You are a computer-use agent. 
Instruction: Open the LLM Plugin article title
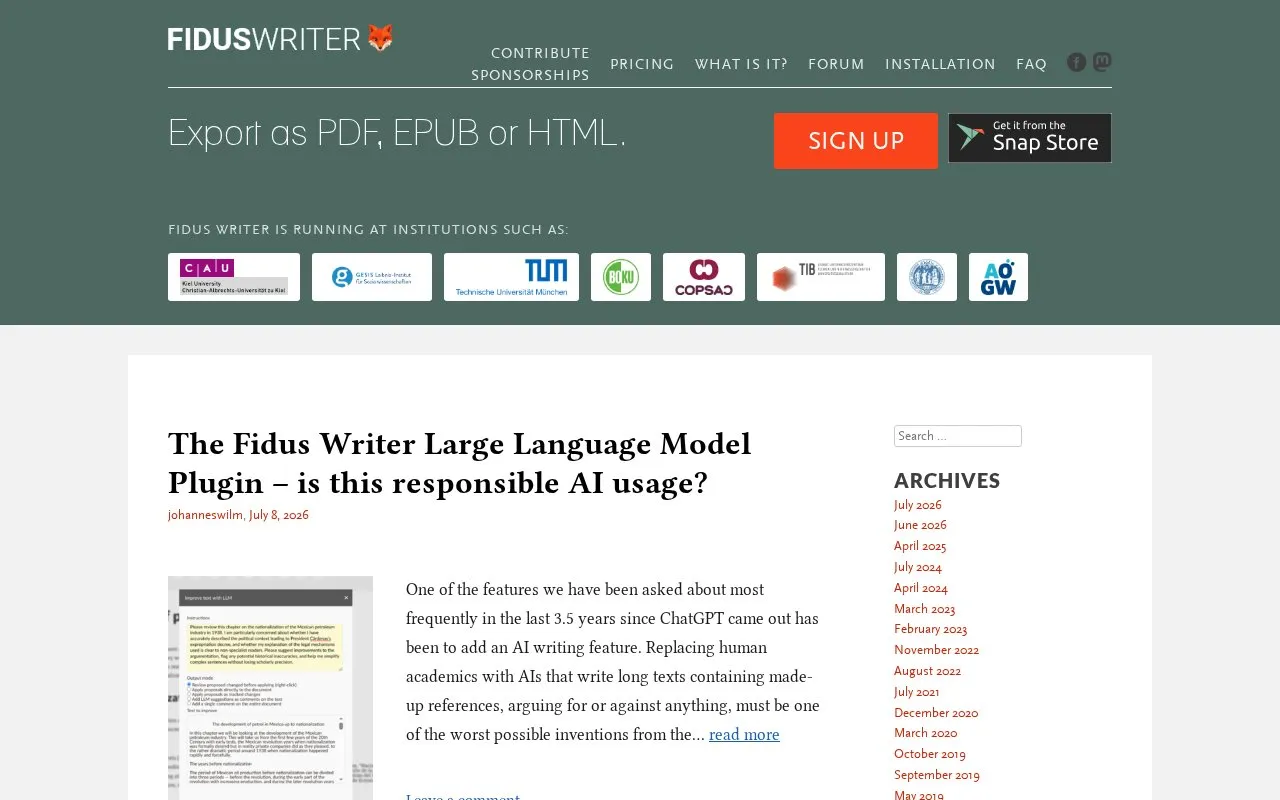click(460, 463)
